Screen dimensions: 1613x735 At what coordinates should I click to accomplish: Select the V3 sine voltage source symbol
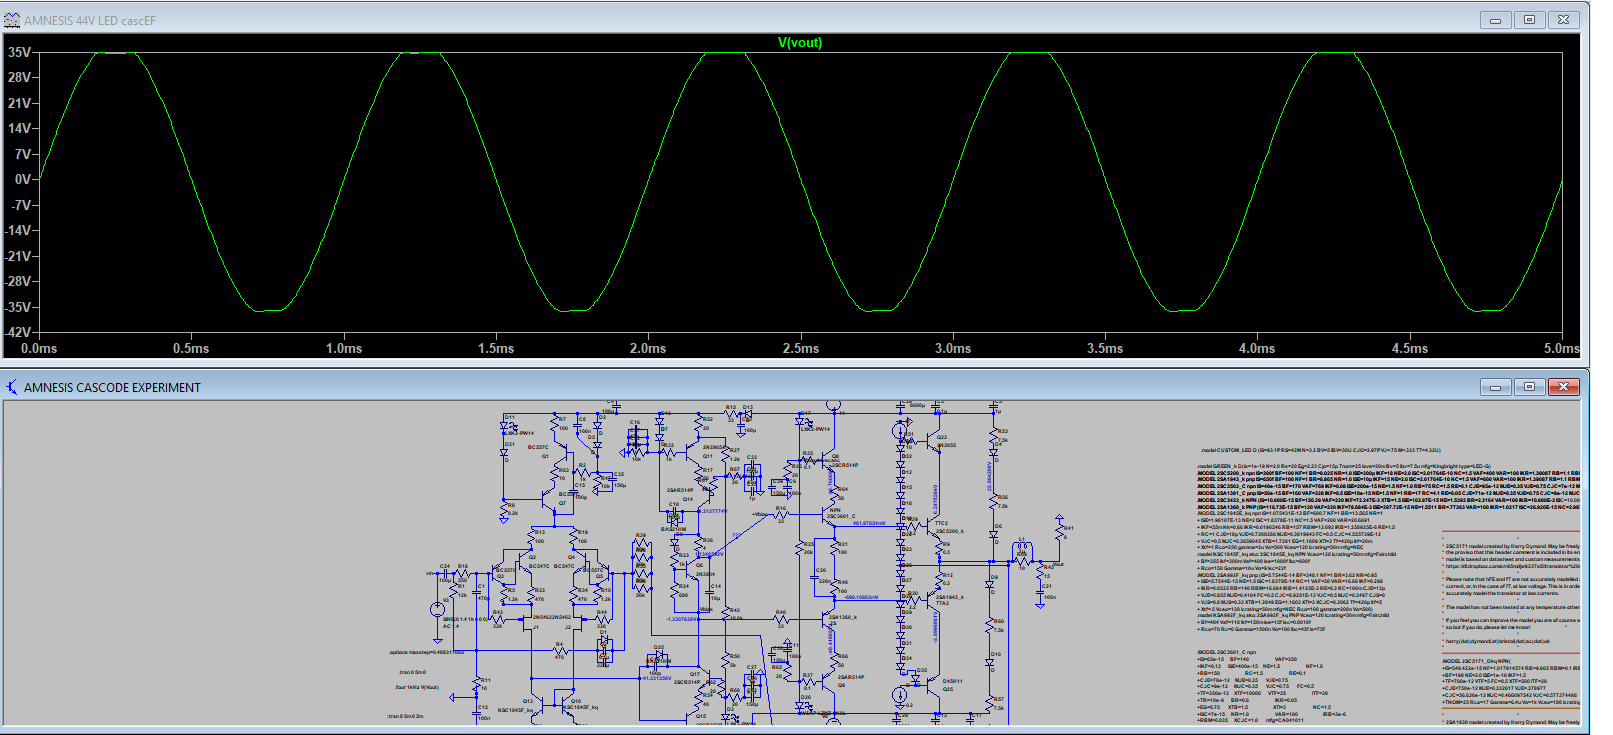pos(438,609)
